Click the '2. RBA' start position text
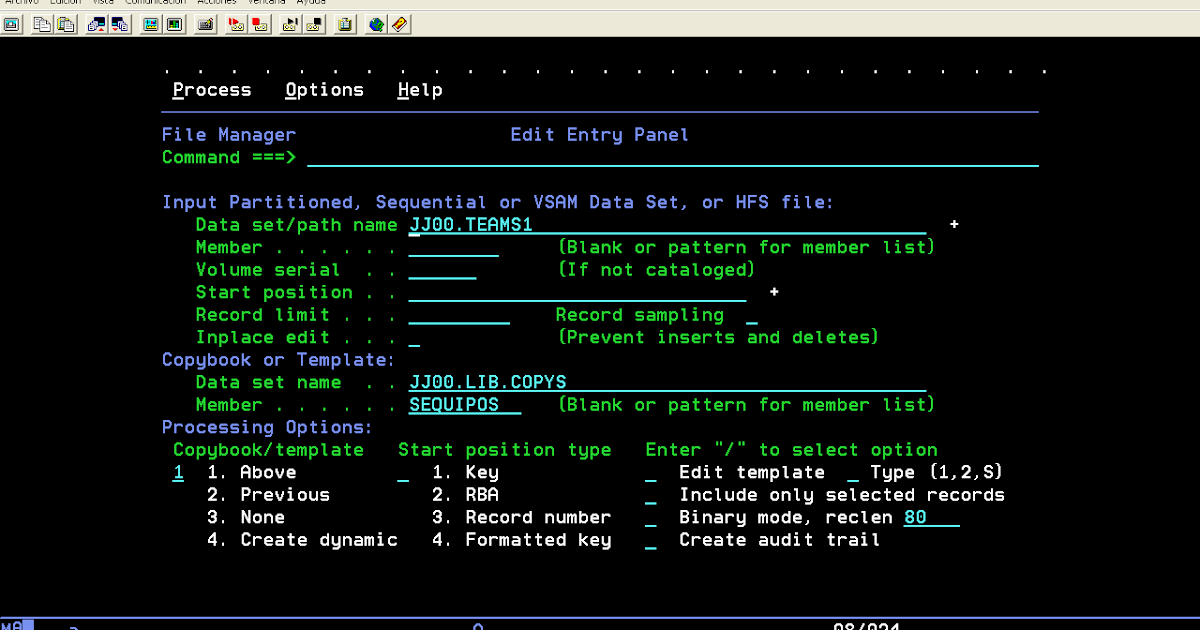This screenshot has height=630, width=1200. click(465, 495)
